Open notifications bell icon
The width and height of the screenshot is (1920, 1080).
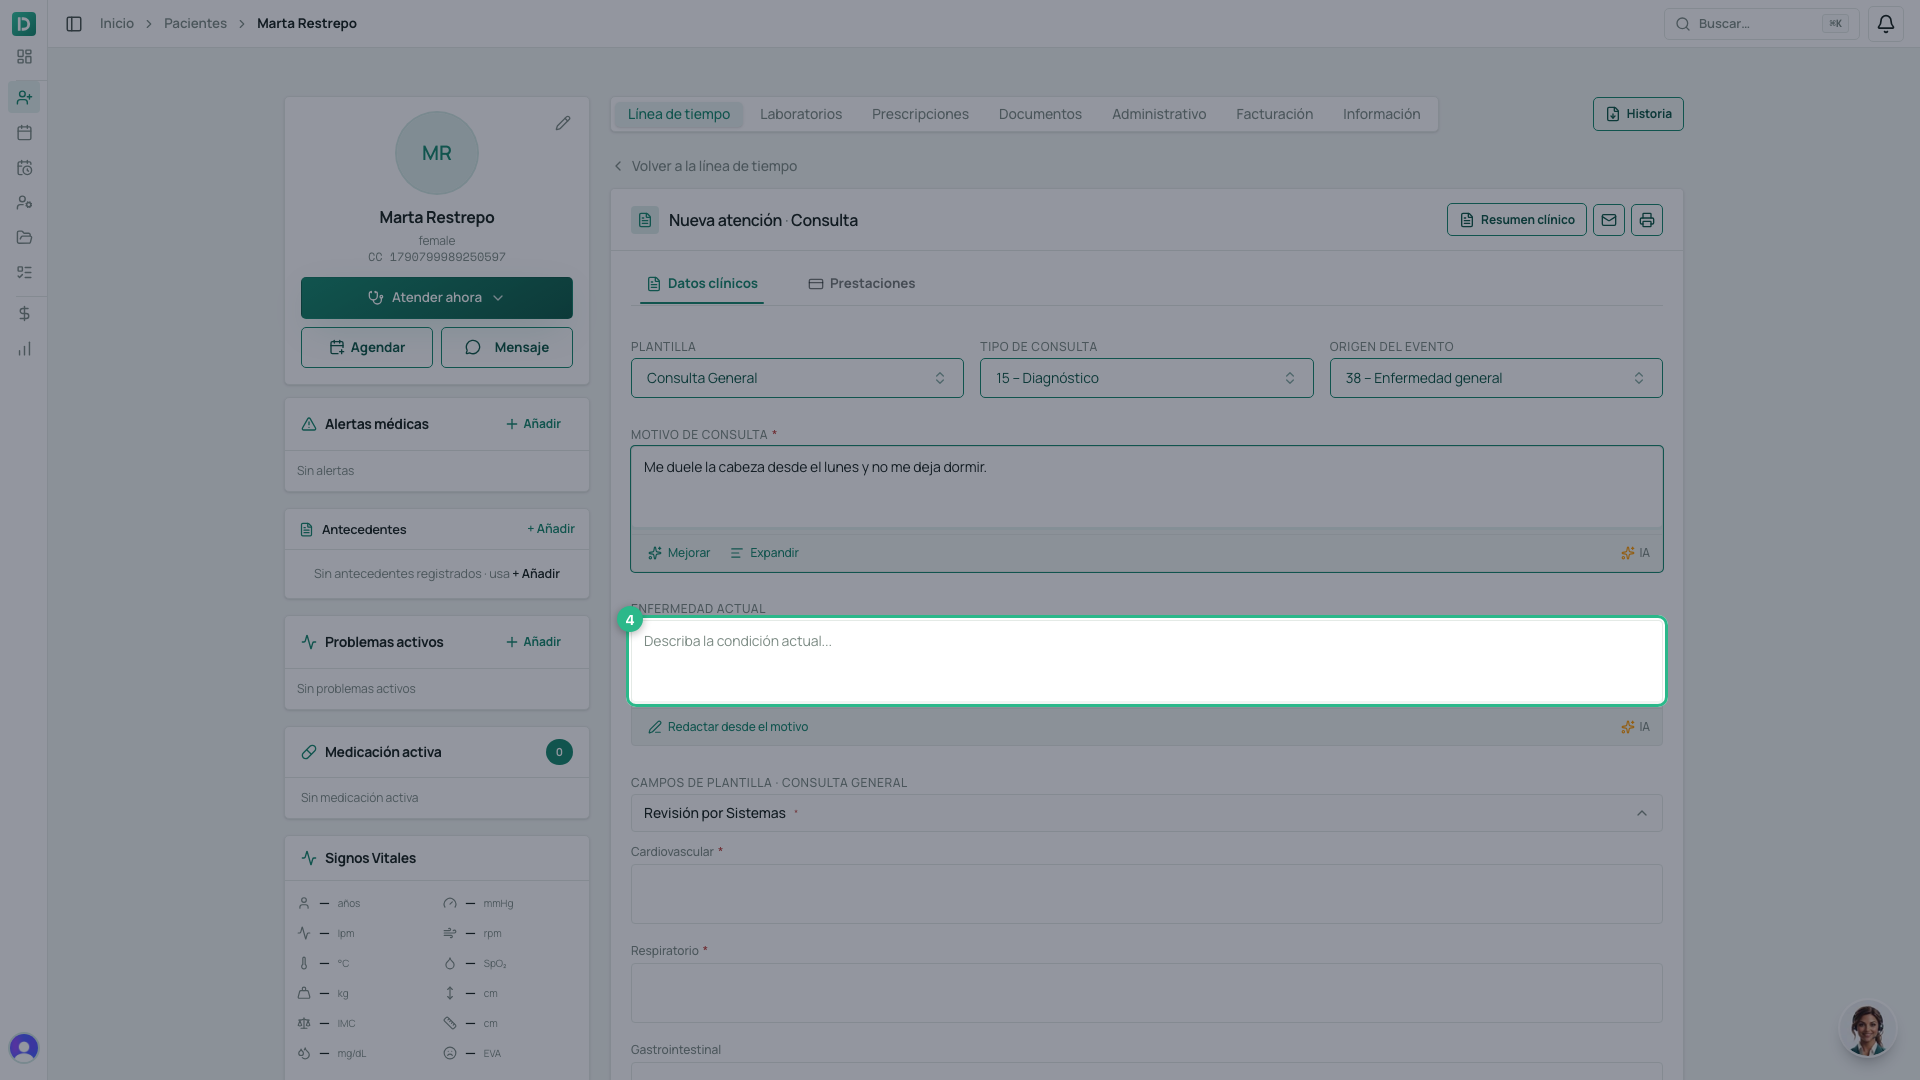(x=1885, y=23)
